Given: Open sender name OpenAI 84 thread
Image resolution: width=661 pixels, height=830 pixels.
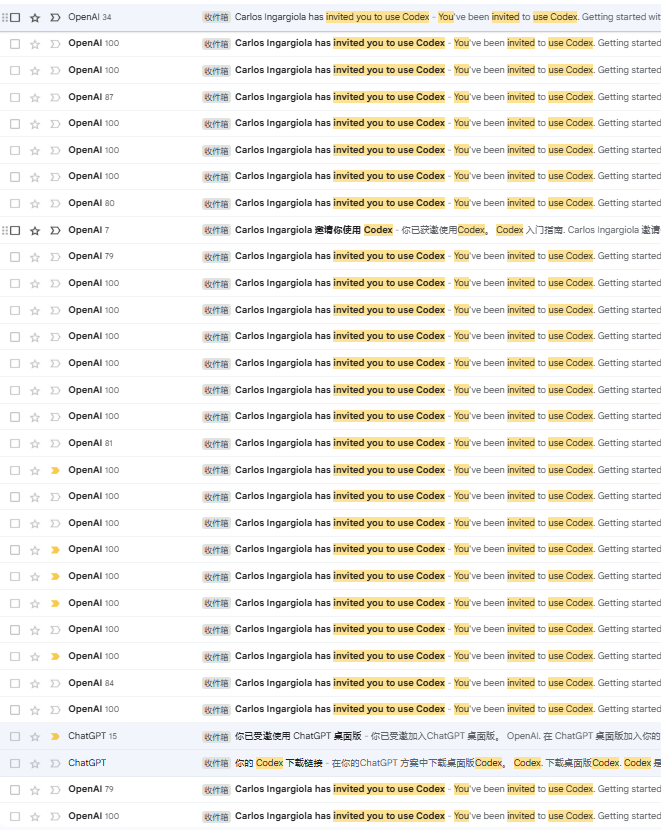Looking at the screenshot, I should coord(85,683).
